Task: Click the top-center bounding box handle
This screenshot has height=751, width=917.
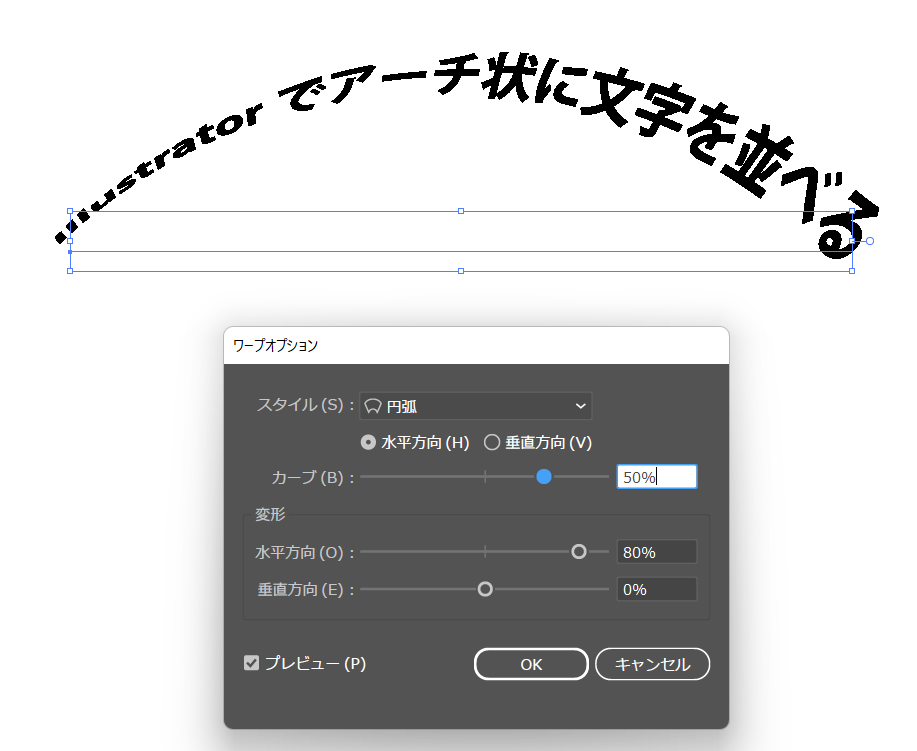Action: 461,211
